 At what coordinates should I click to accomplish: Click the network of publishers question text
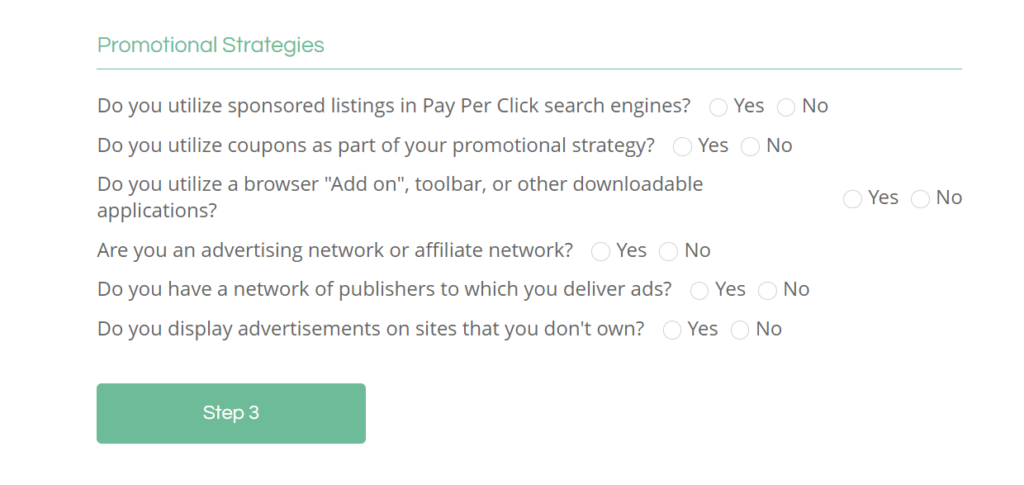pos(385,289)
